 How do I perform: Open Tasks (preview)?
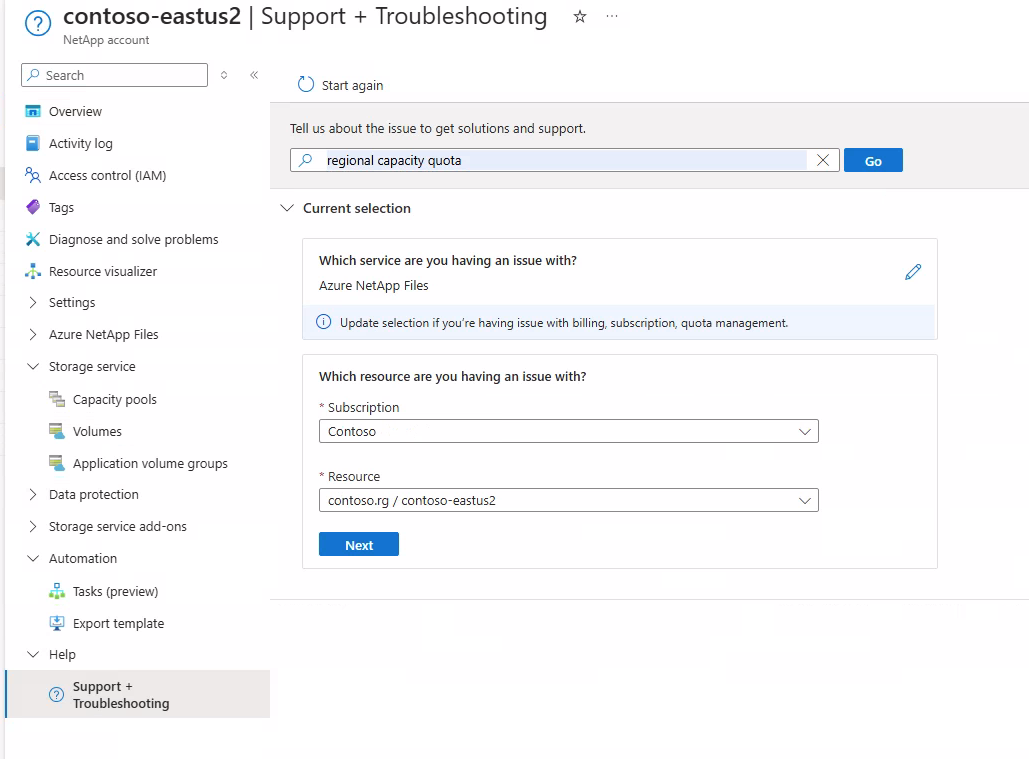(x=116, y=591)
